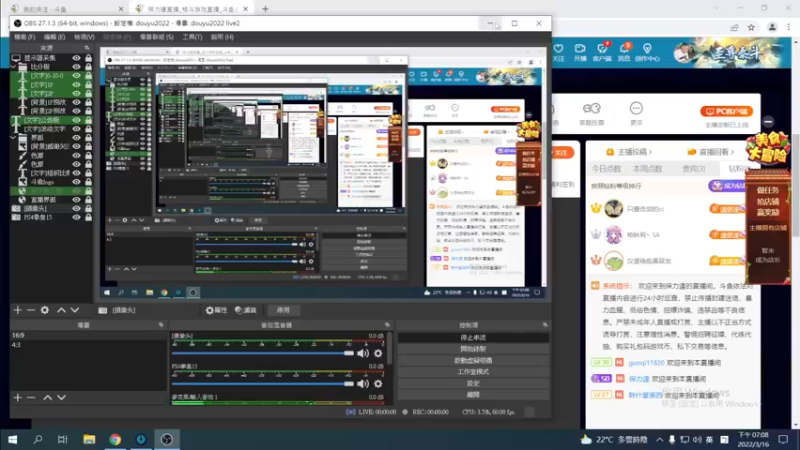Remove selected source with the minus icon

(x=31, y=310)
